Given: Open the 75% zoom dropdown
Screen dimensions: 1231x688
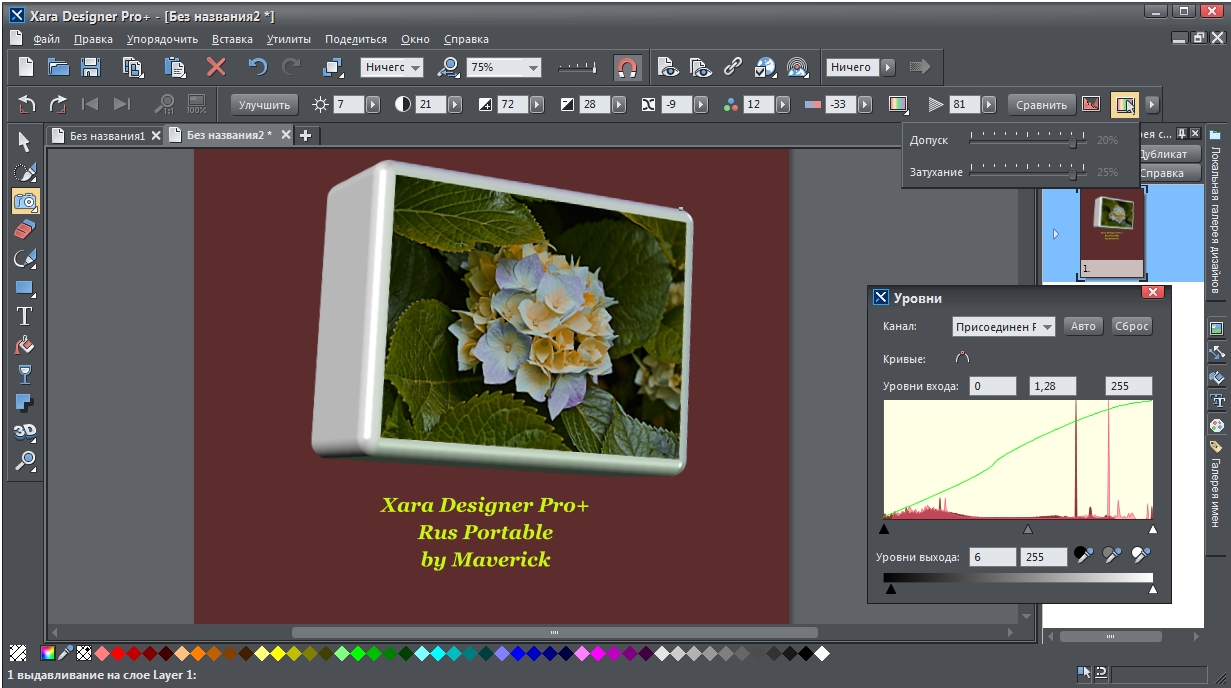Looking at the screenshot, I should coord(533,68).
